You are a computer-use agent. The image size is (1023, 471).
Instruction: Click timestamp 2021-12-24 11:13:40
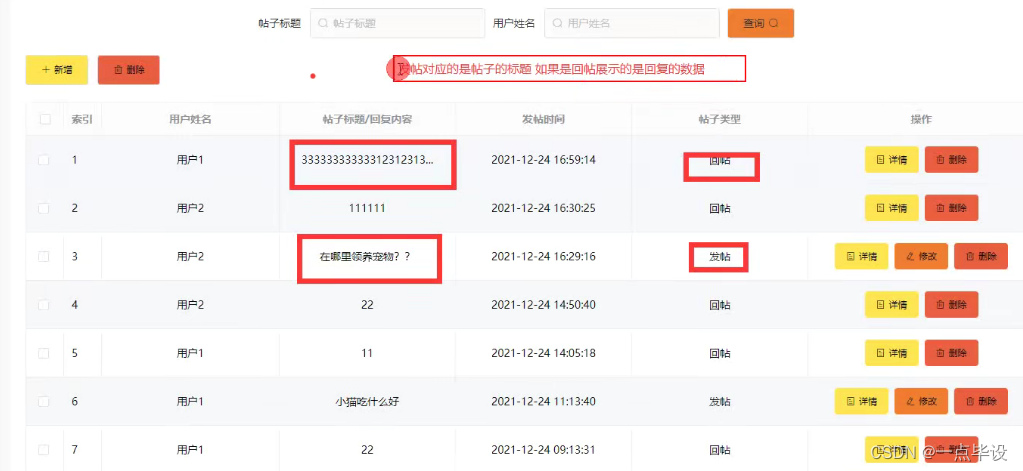(543, 401)
